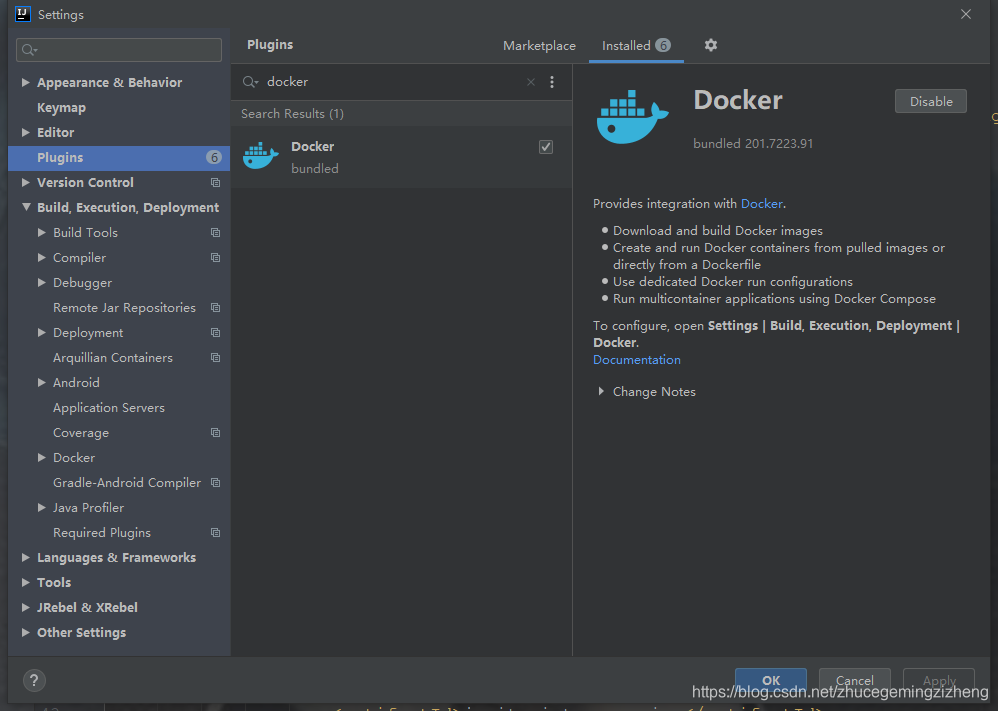Click project-level icon next to Deployment
The width and height of the screenshot is (998, 711).
pos(216,333)
